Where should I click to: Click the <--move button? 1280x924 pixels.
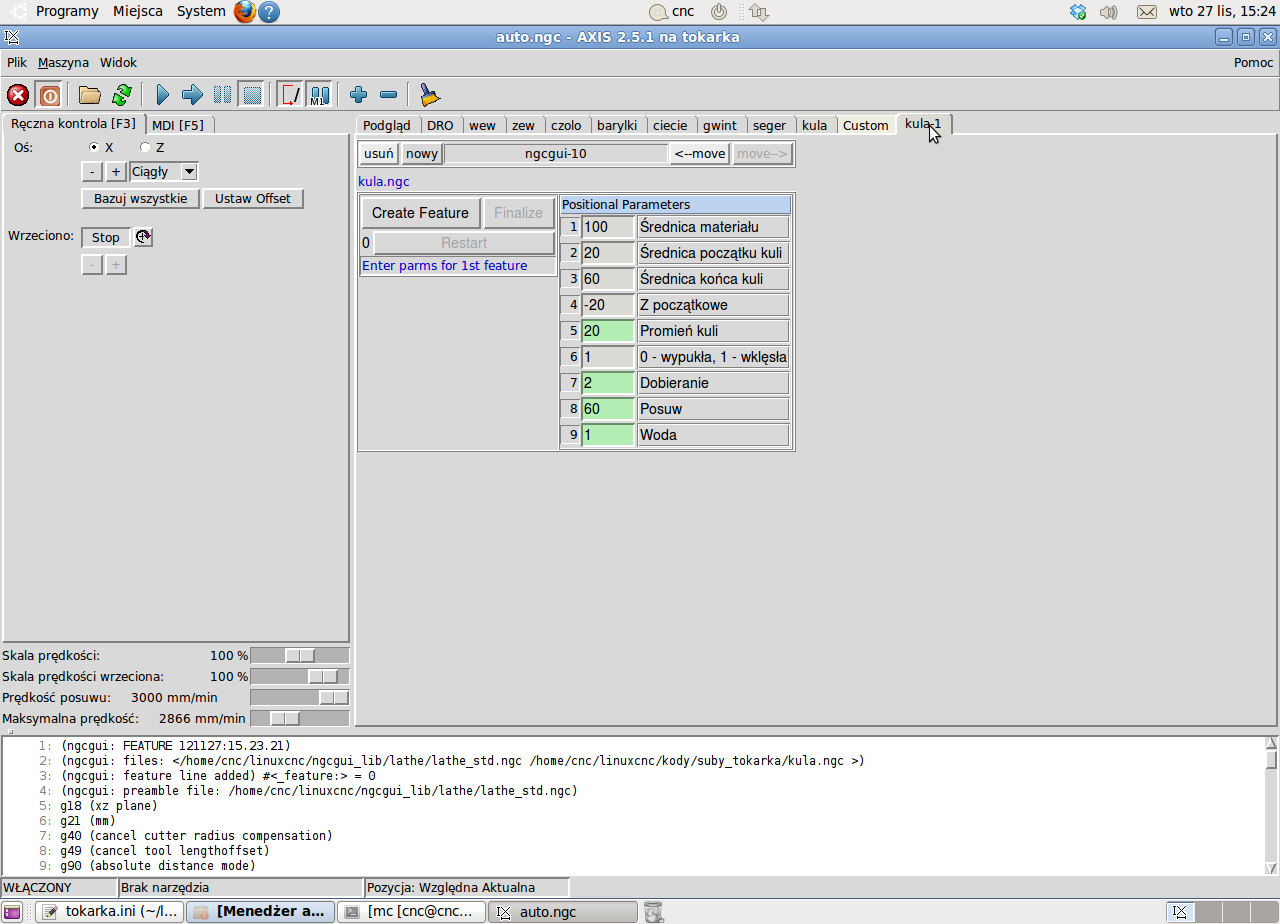700,154
